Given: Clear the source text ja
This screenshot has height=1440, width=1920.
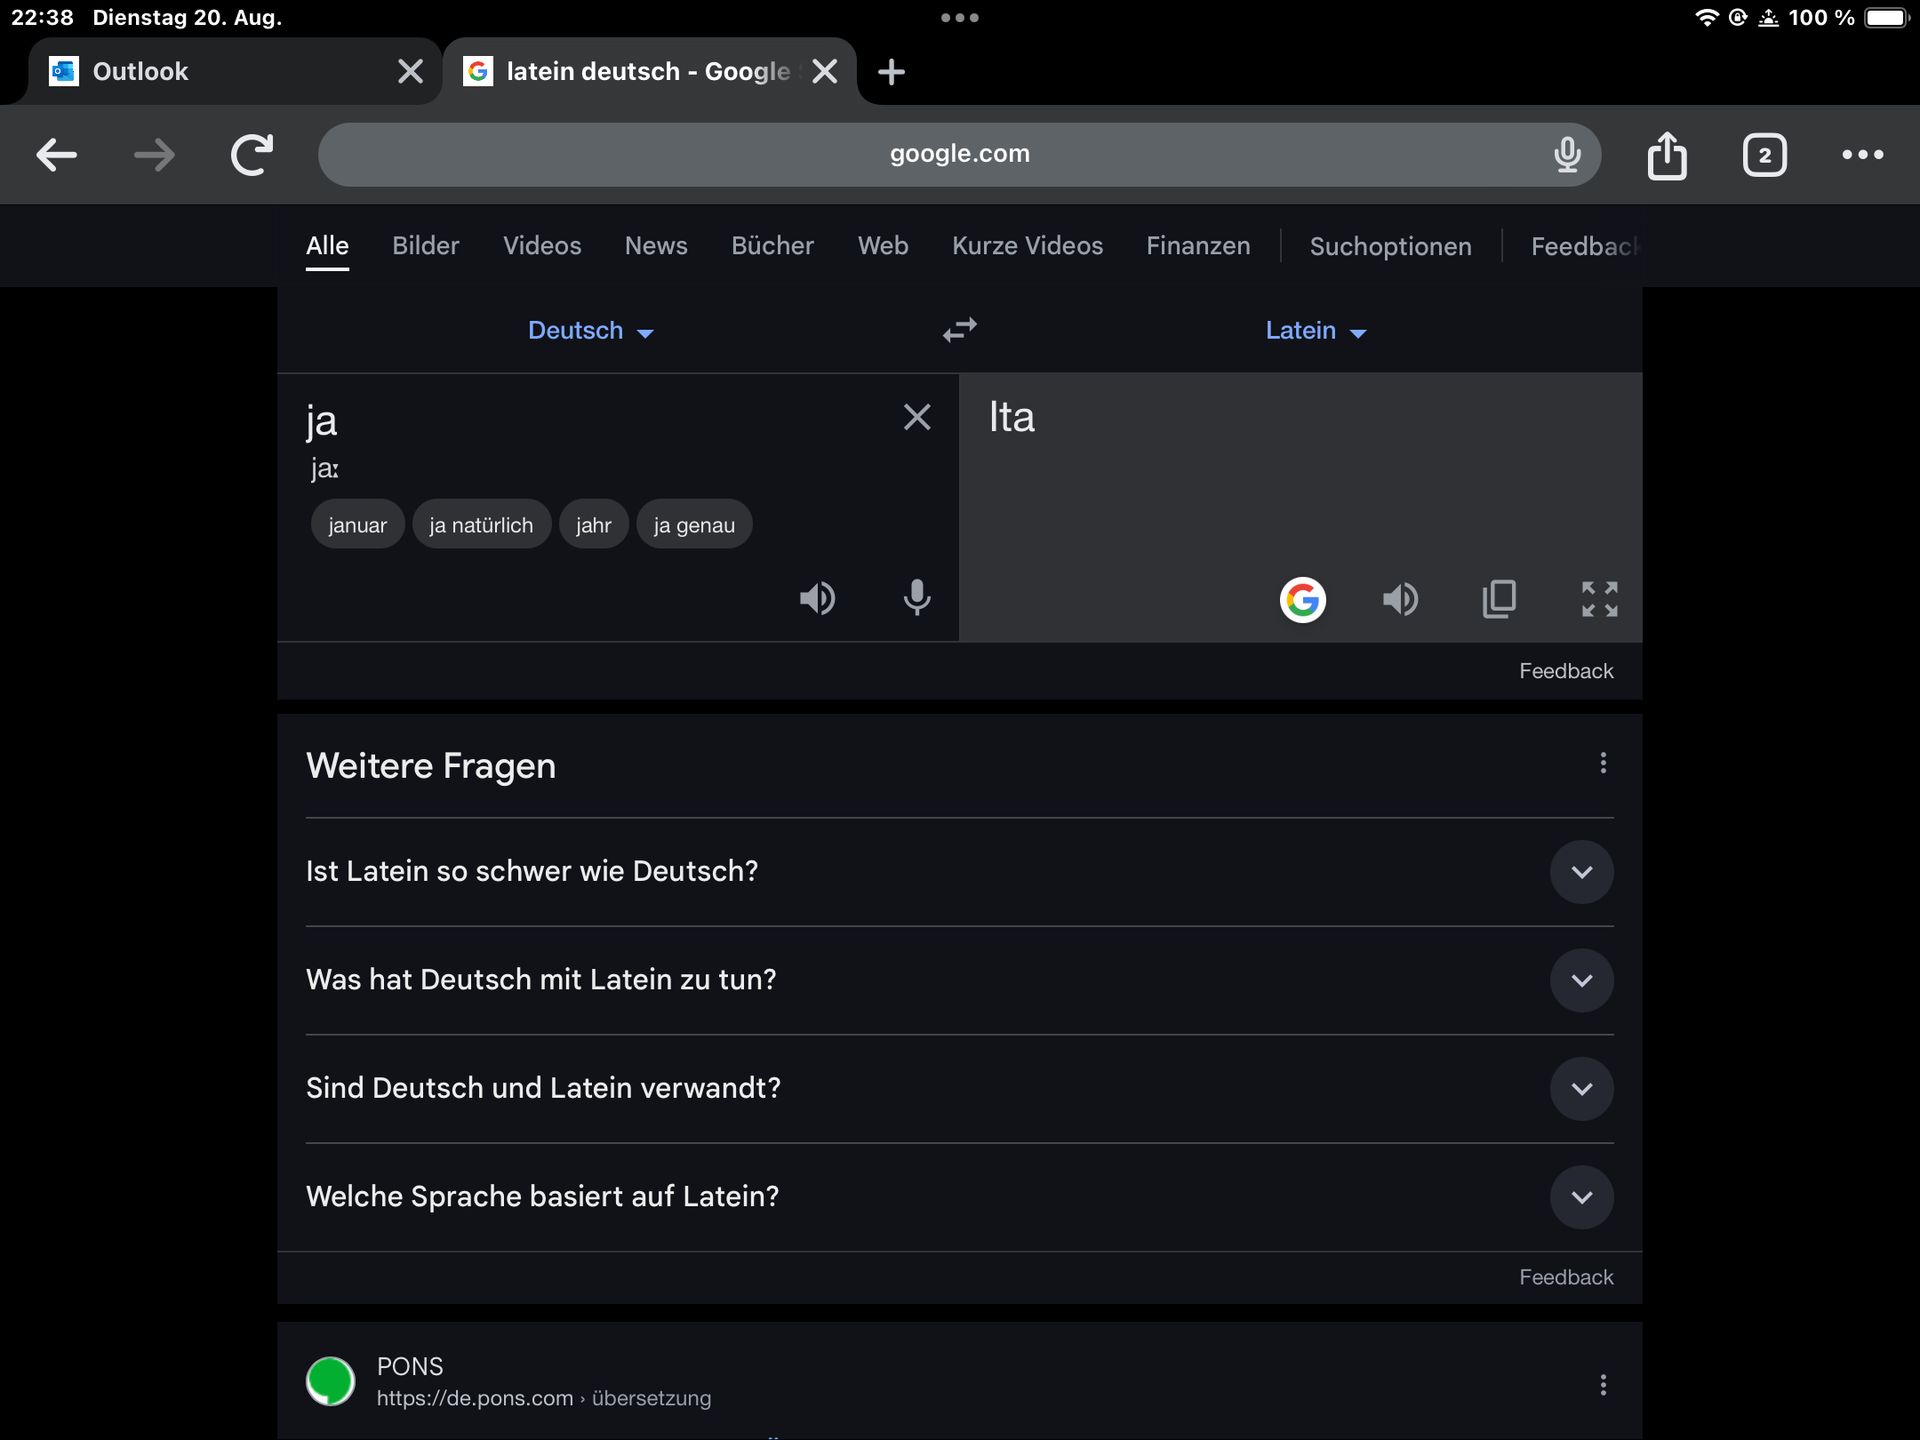Looking at the screenshot, I should tap(916, 417).
